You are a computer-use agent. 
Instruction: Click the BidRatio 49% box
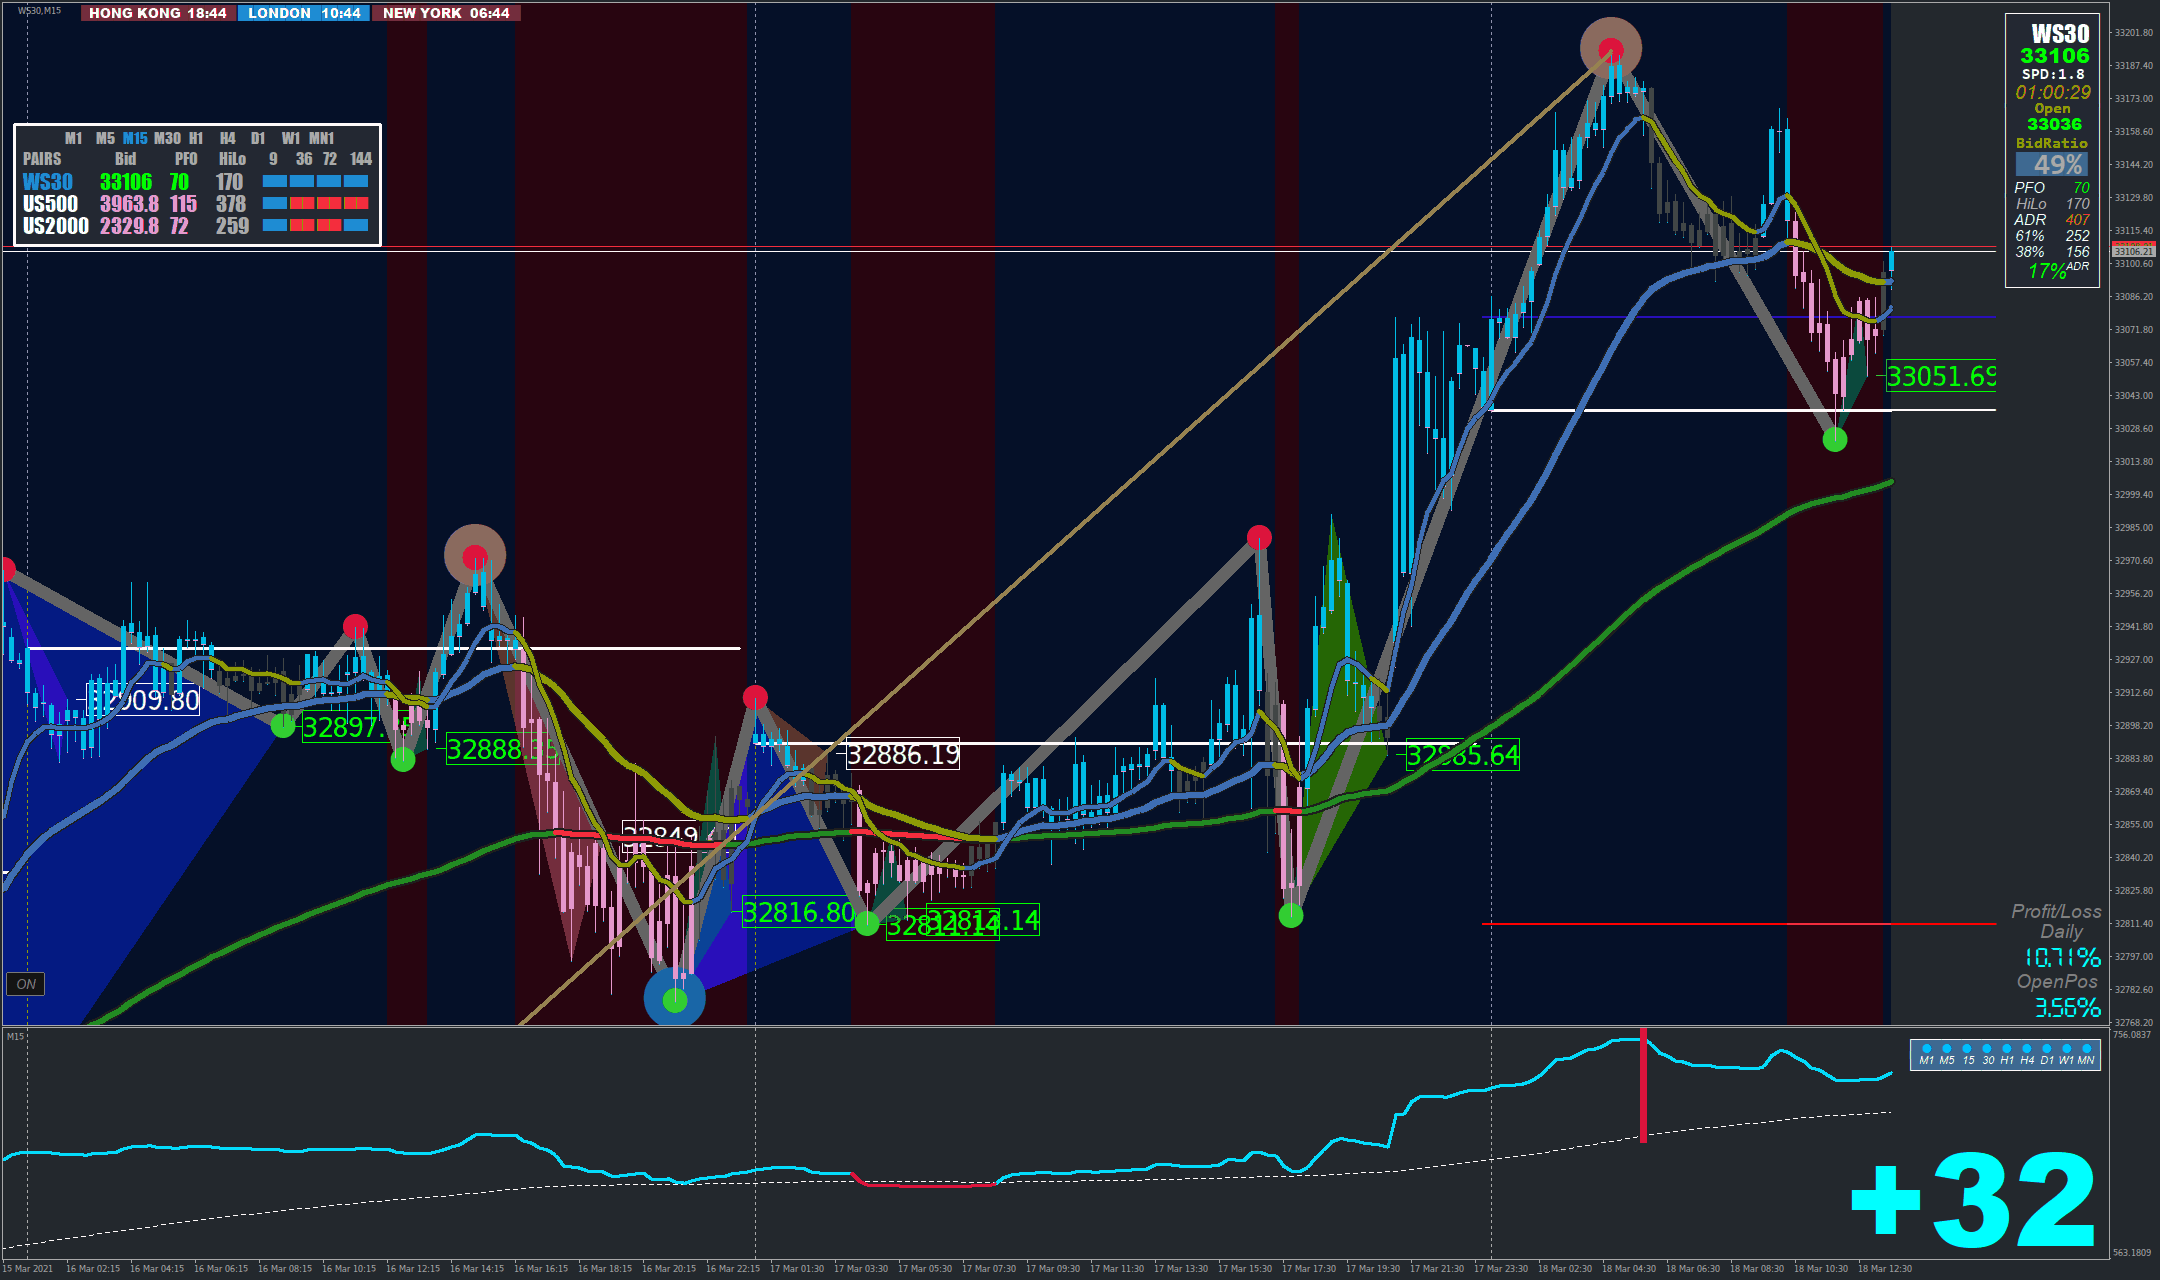tap(2051, 164)
